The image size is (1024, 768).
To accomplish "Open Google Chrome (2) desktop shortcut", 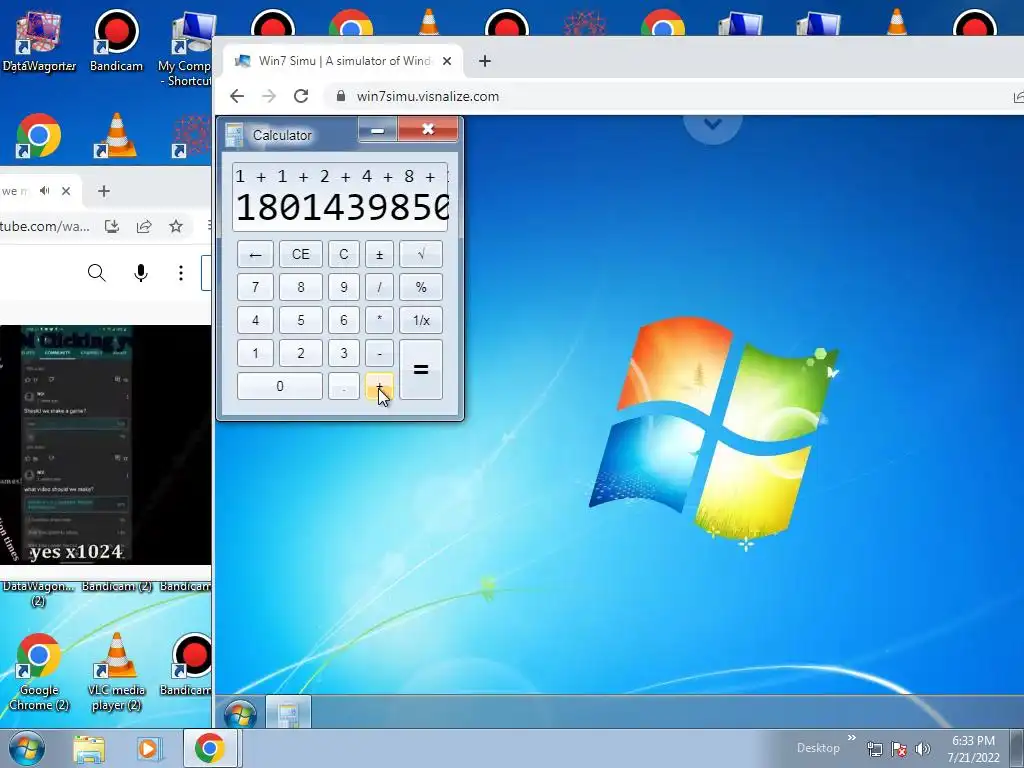I will [x=39, y=672].
